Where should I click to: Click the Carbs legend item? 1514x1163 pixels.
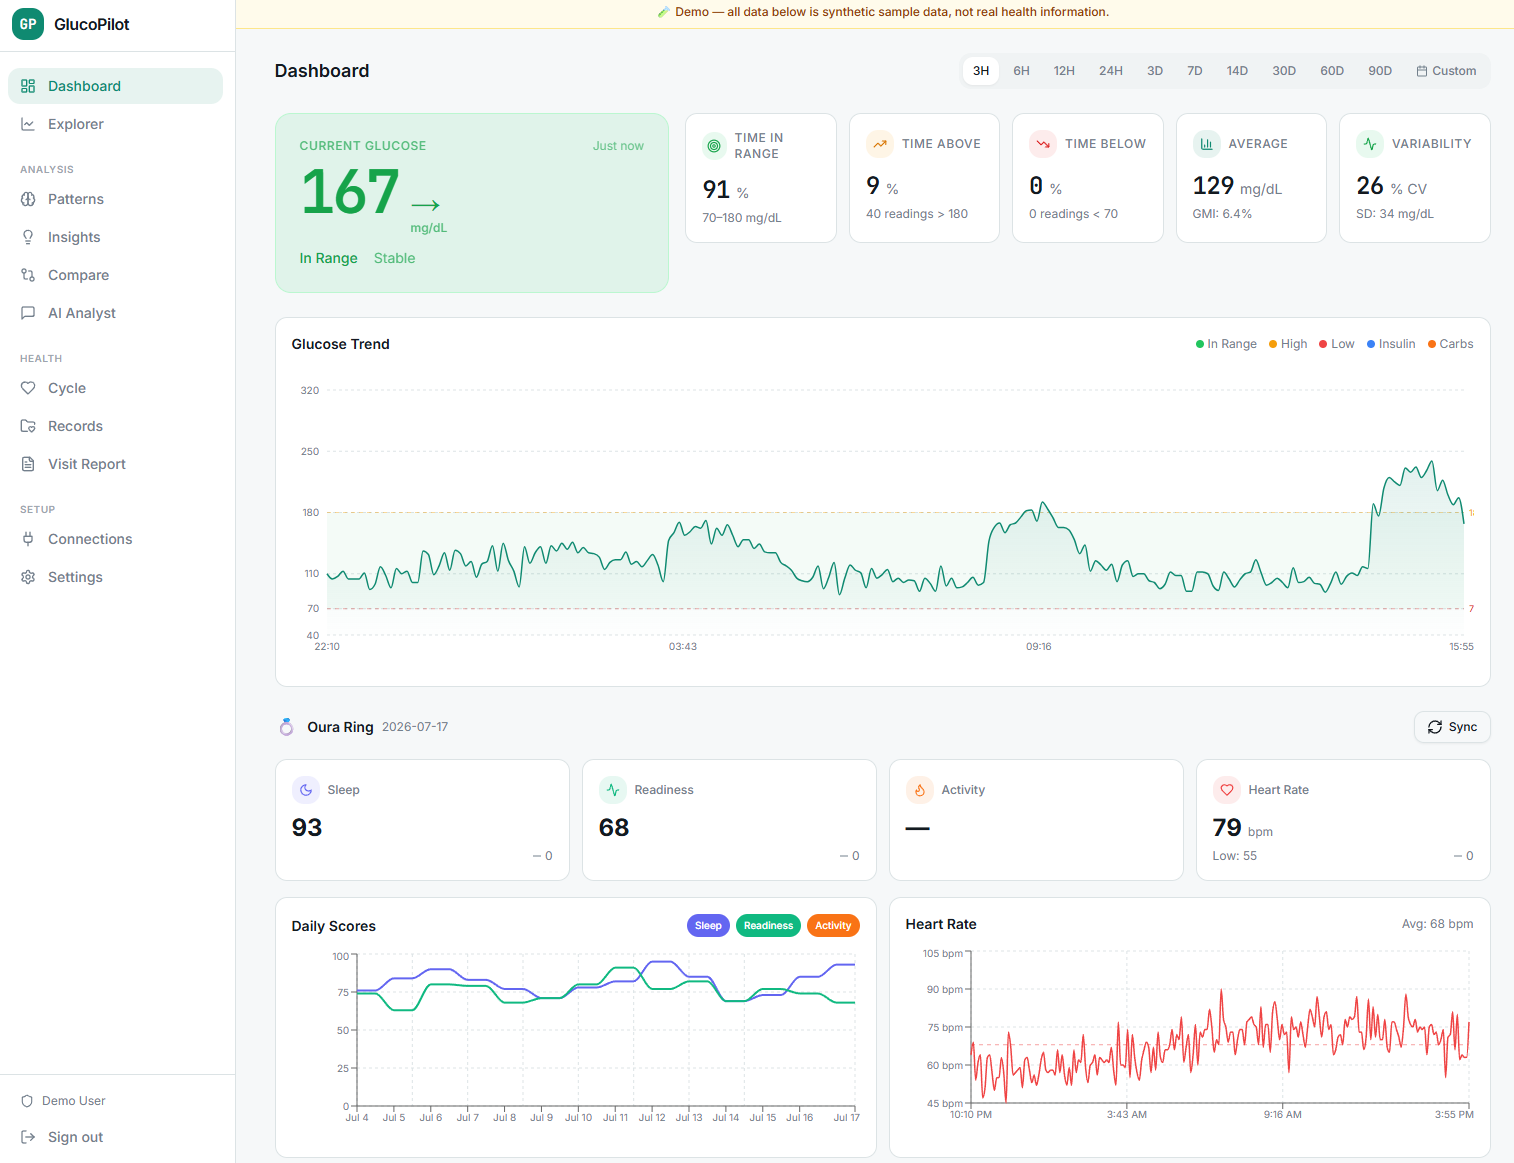[1451, 344]
